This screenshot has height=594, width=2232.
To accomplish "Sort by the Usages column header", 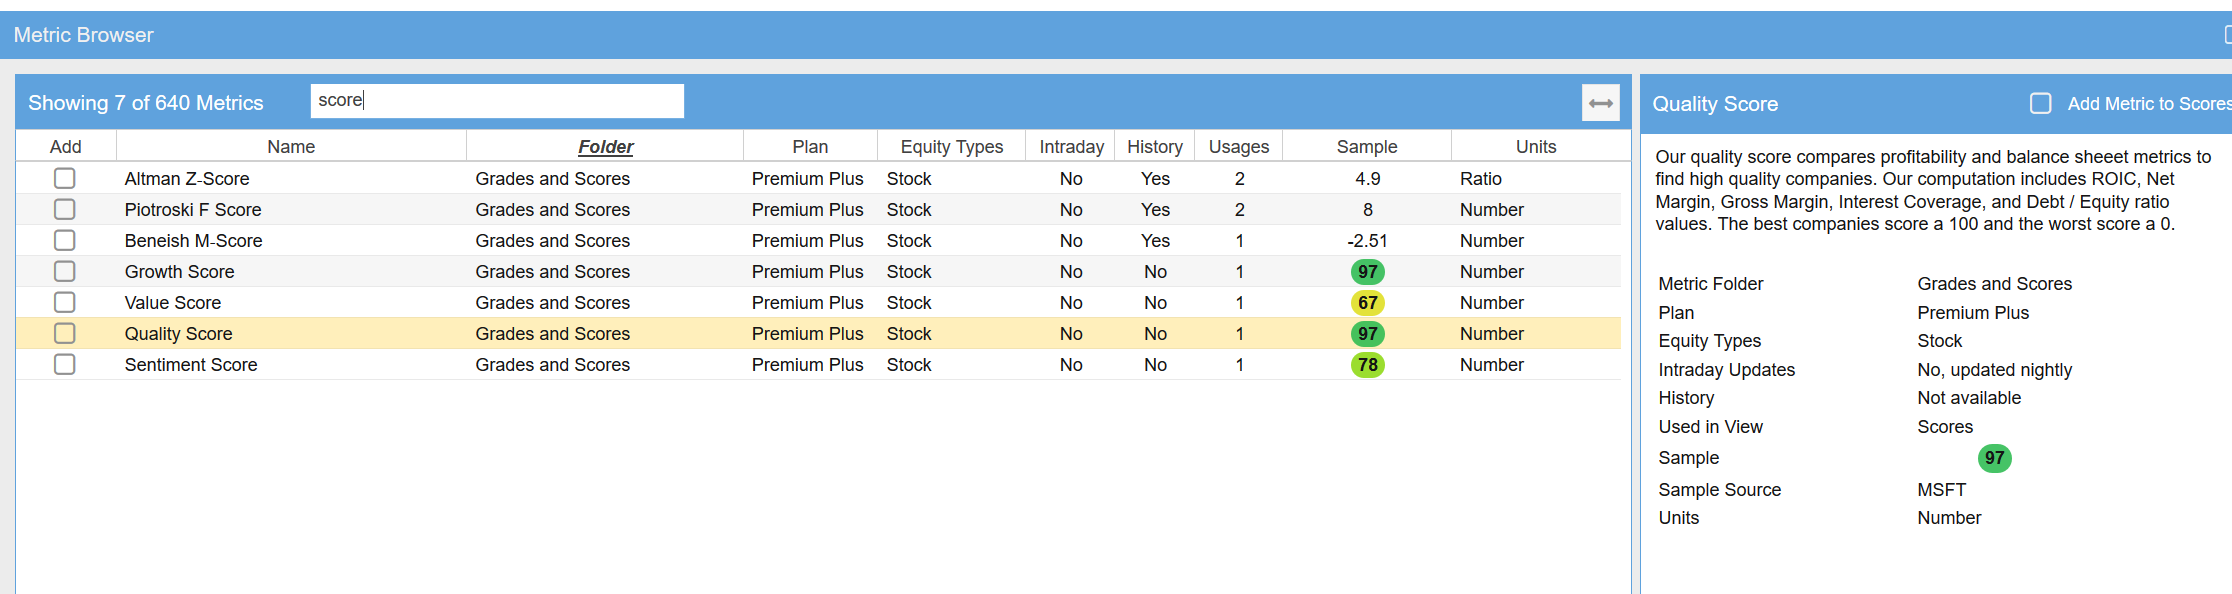I will pyautogui.click(x=1238, y=147).
